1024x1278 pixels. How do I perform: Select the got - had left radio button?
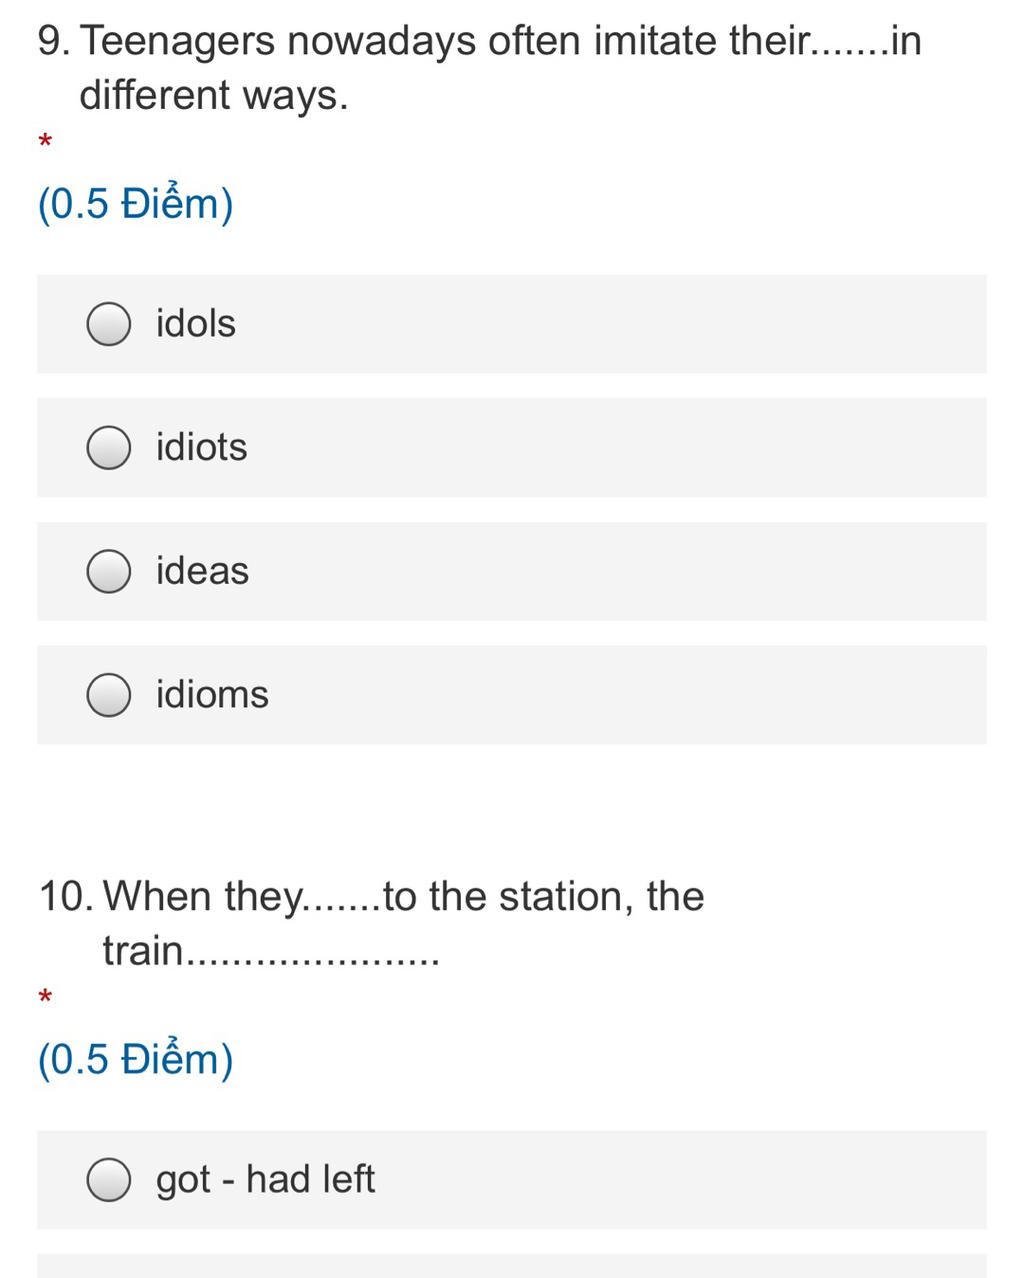tap(108, 1180)
